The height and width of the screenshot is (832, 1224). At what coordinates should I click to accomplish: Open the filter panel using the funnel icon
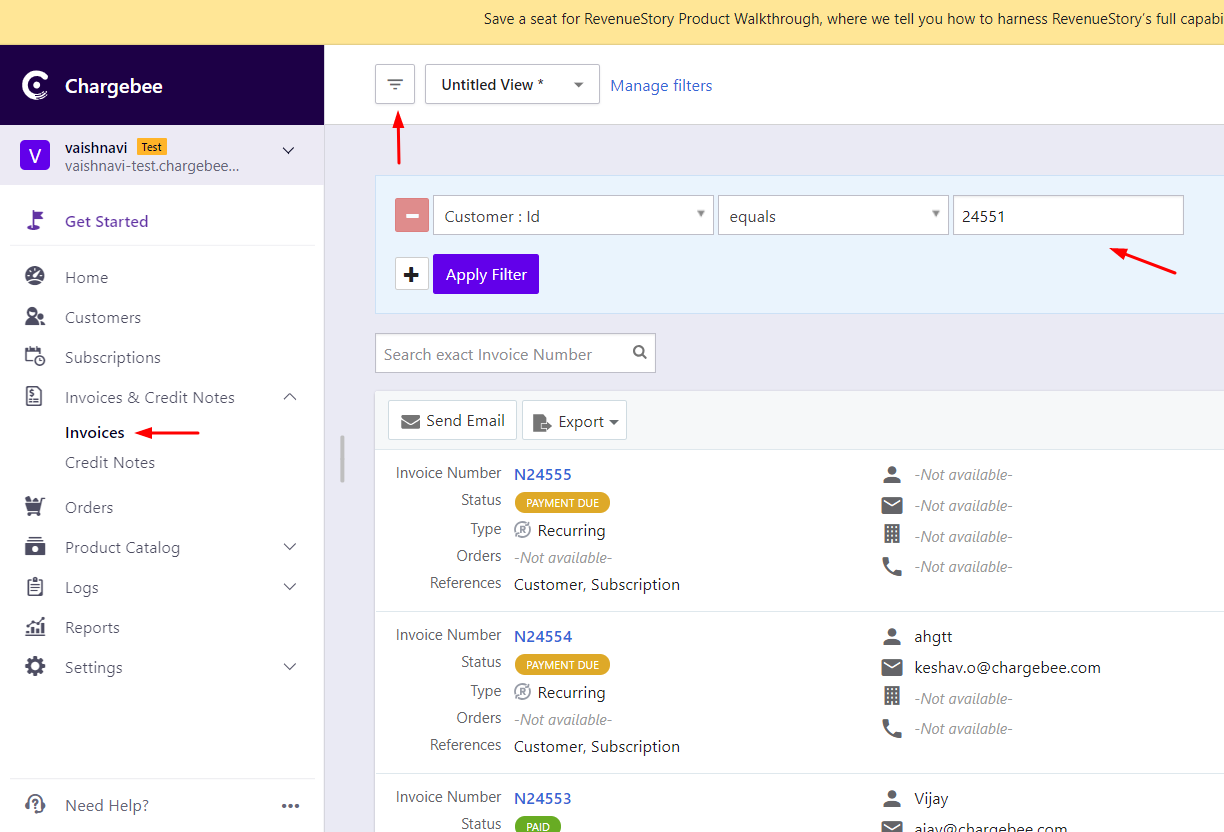click(394, 84)
